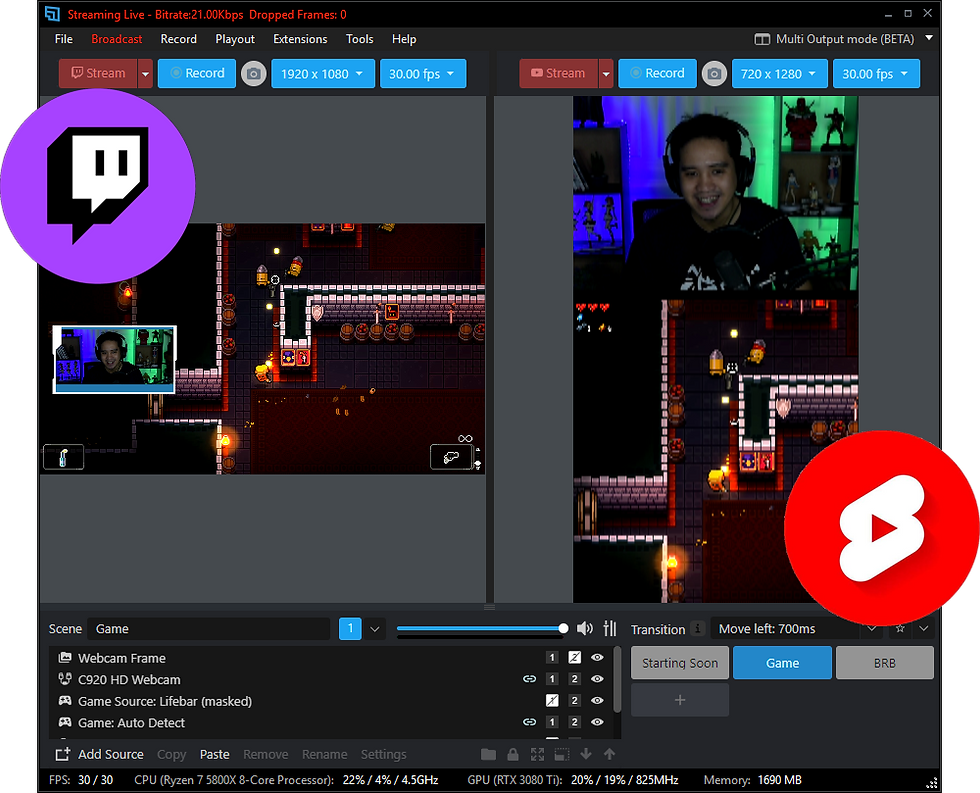
Task: Expand the Multi Output mode dropdown arrow
Action: [929, 38]
